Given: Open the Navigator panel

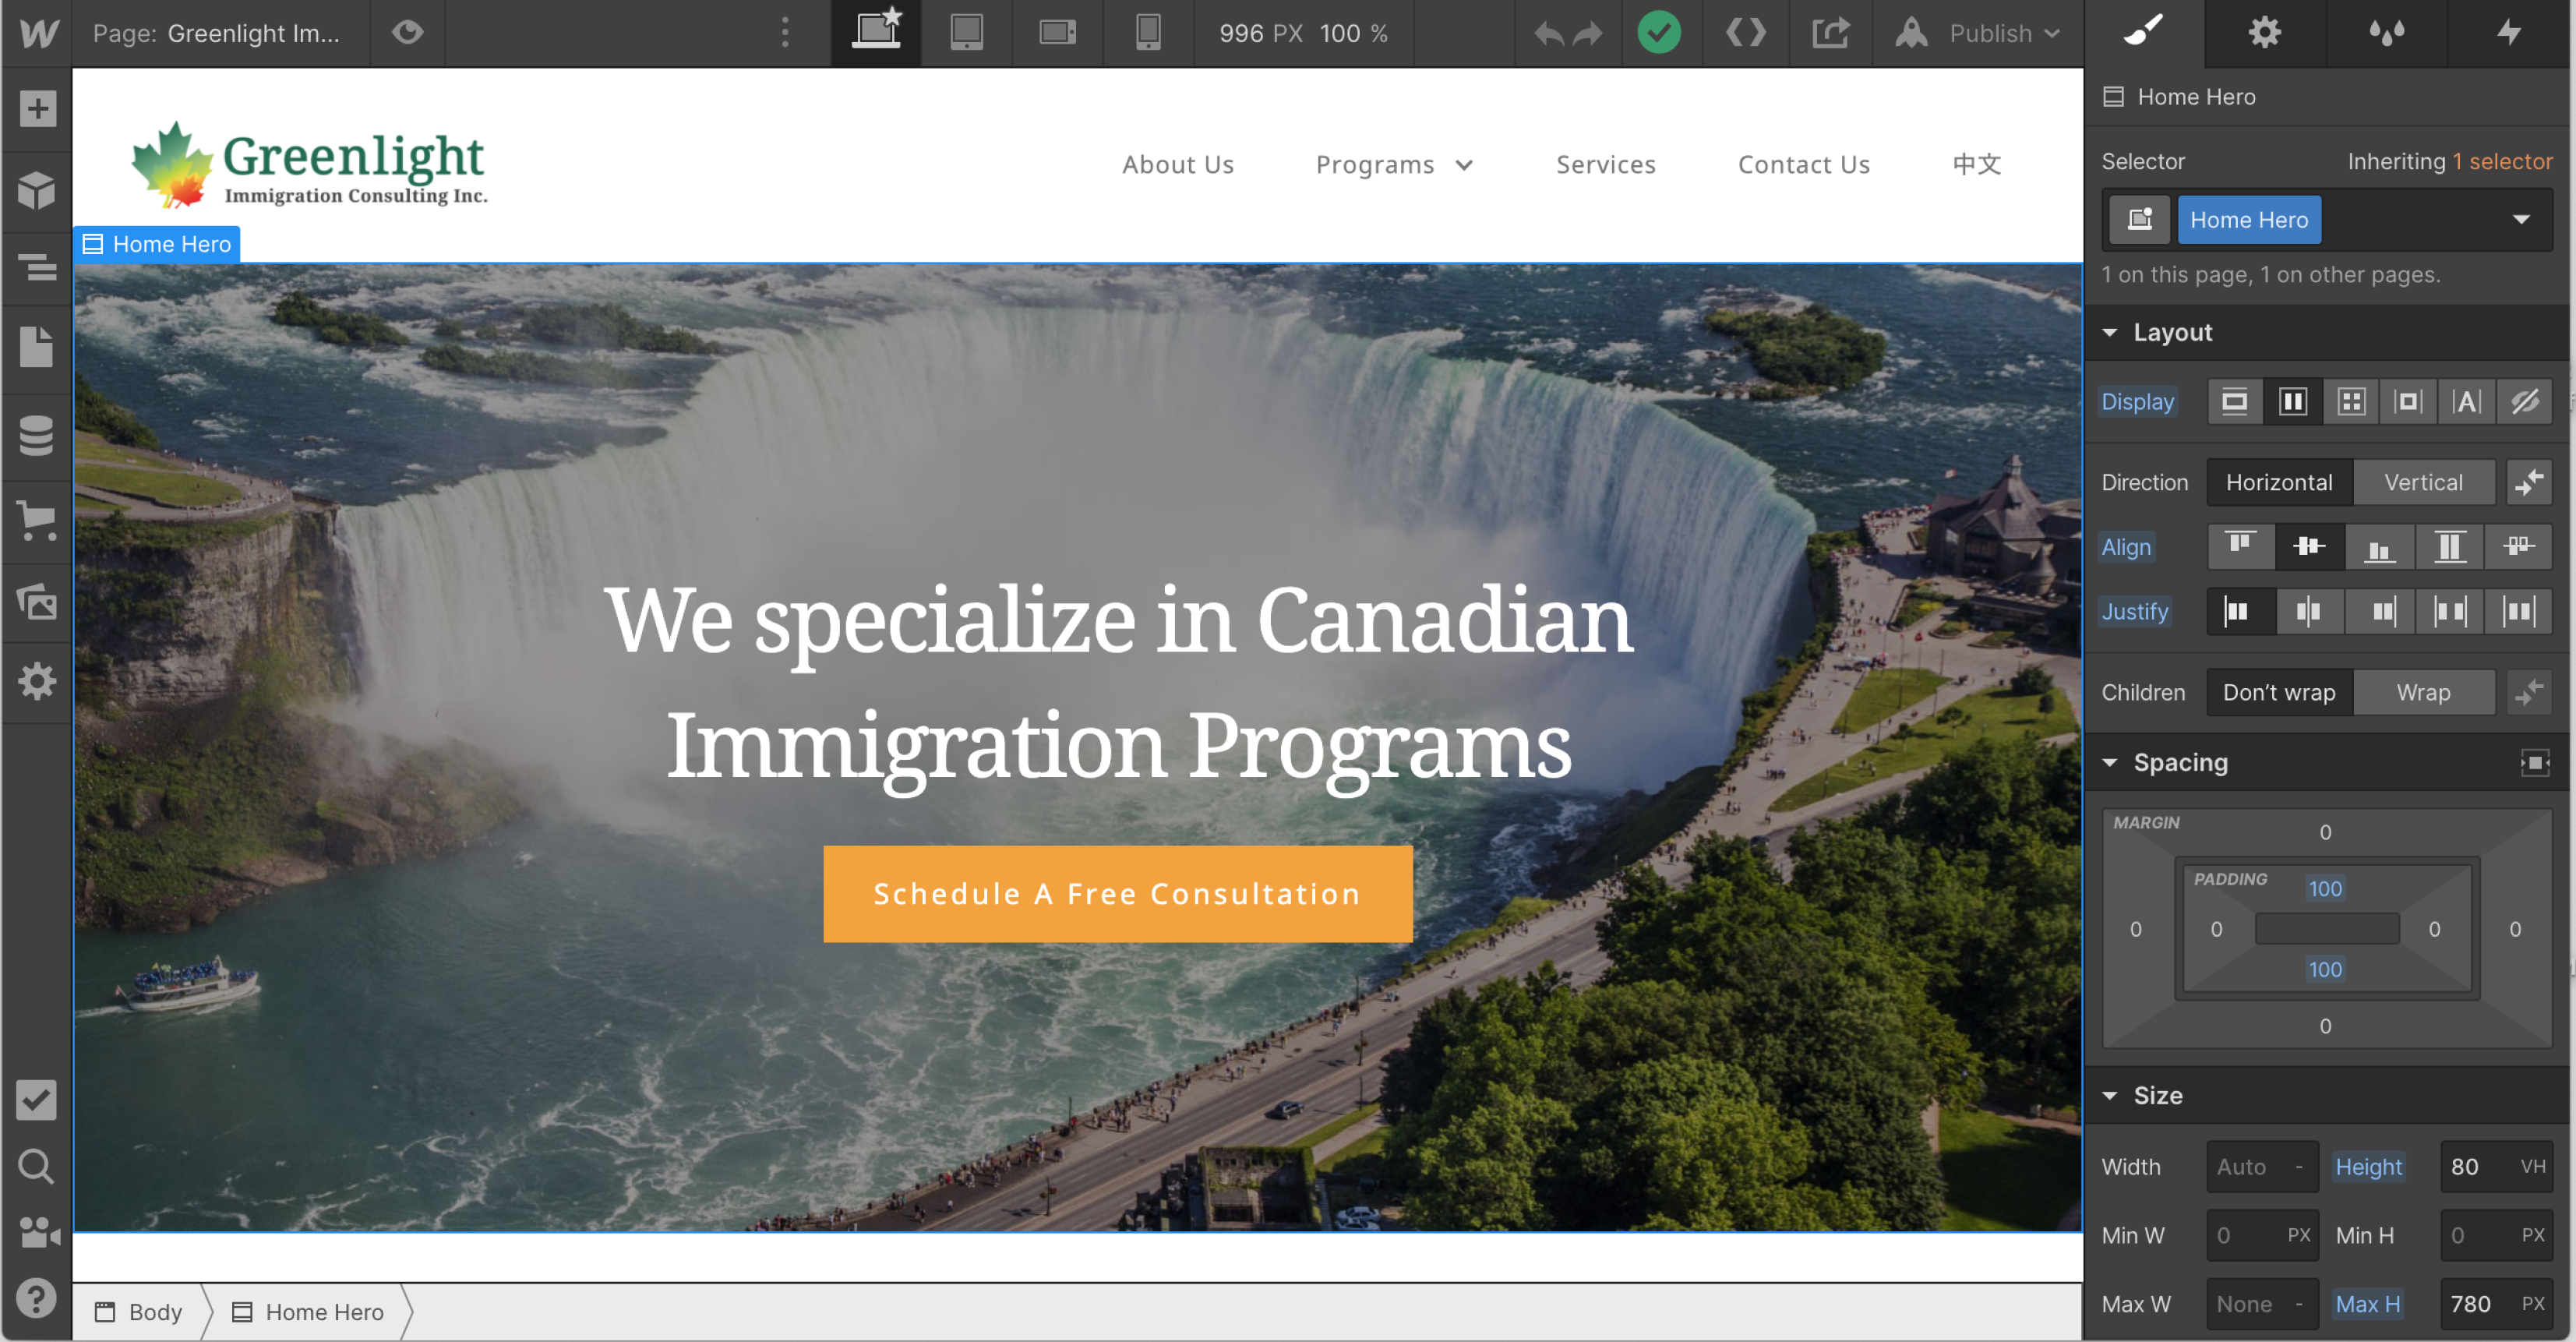Looking at the screenshot, I should (x=37, y=268).
